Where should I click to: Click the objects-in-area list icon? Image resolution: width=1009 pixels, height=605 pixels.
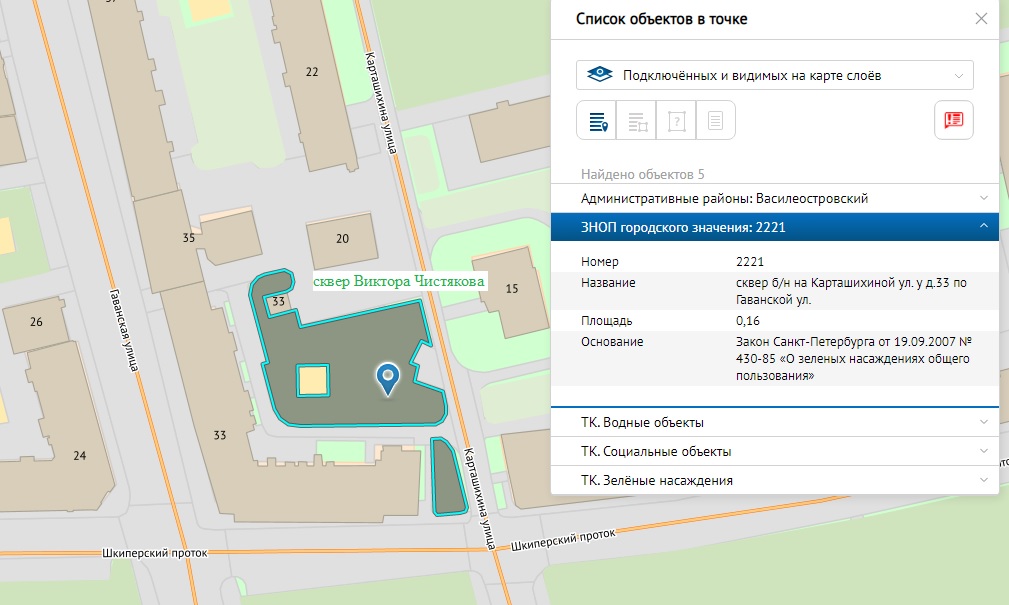(636, 120)
